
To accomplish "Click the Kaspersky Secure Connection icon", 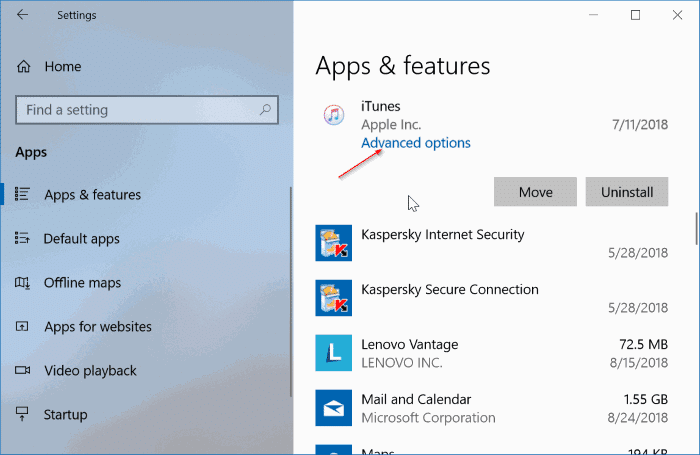I will (x=333, y=298).
